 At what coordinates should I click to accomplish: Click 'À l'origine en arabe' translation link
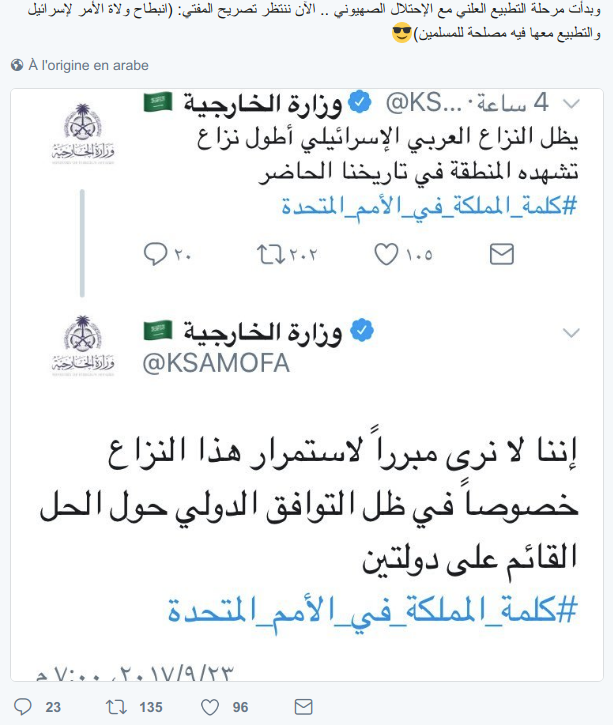[88, 65]
